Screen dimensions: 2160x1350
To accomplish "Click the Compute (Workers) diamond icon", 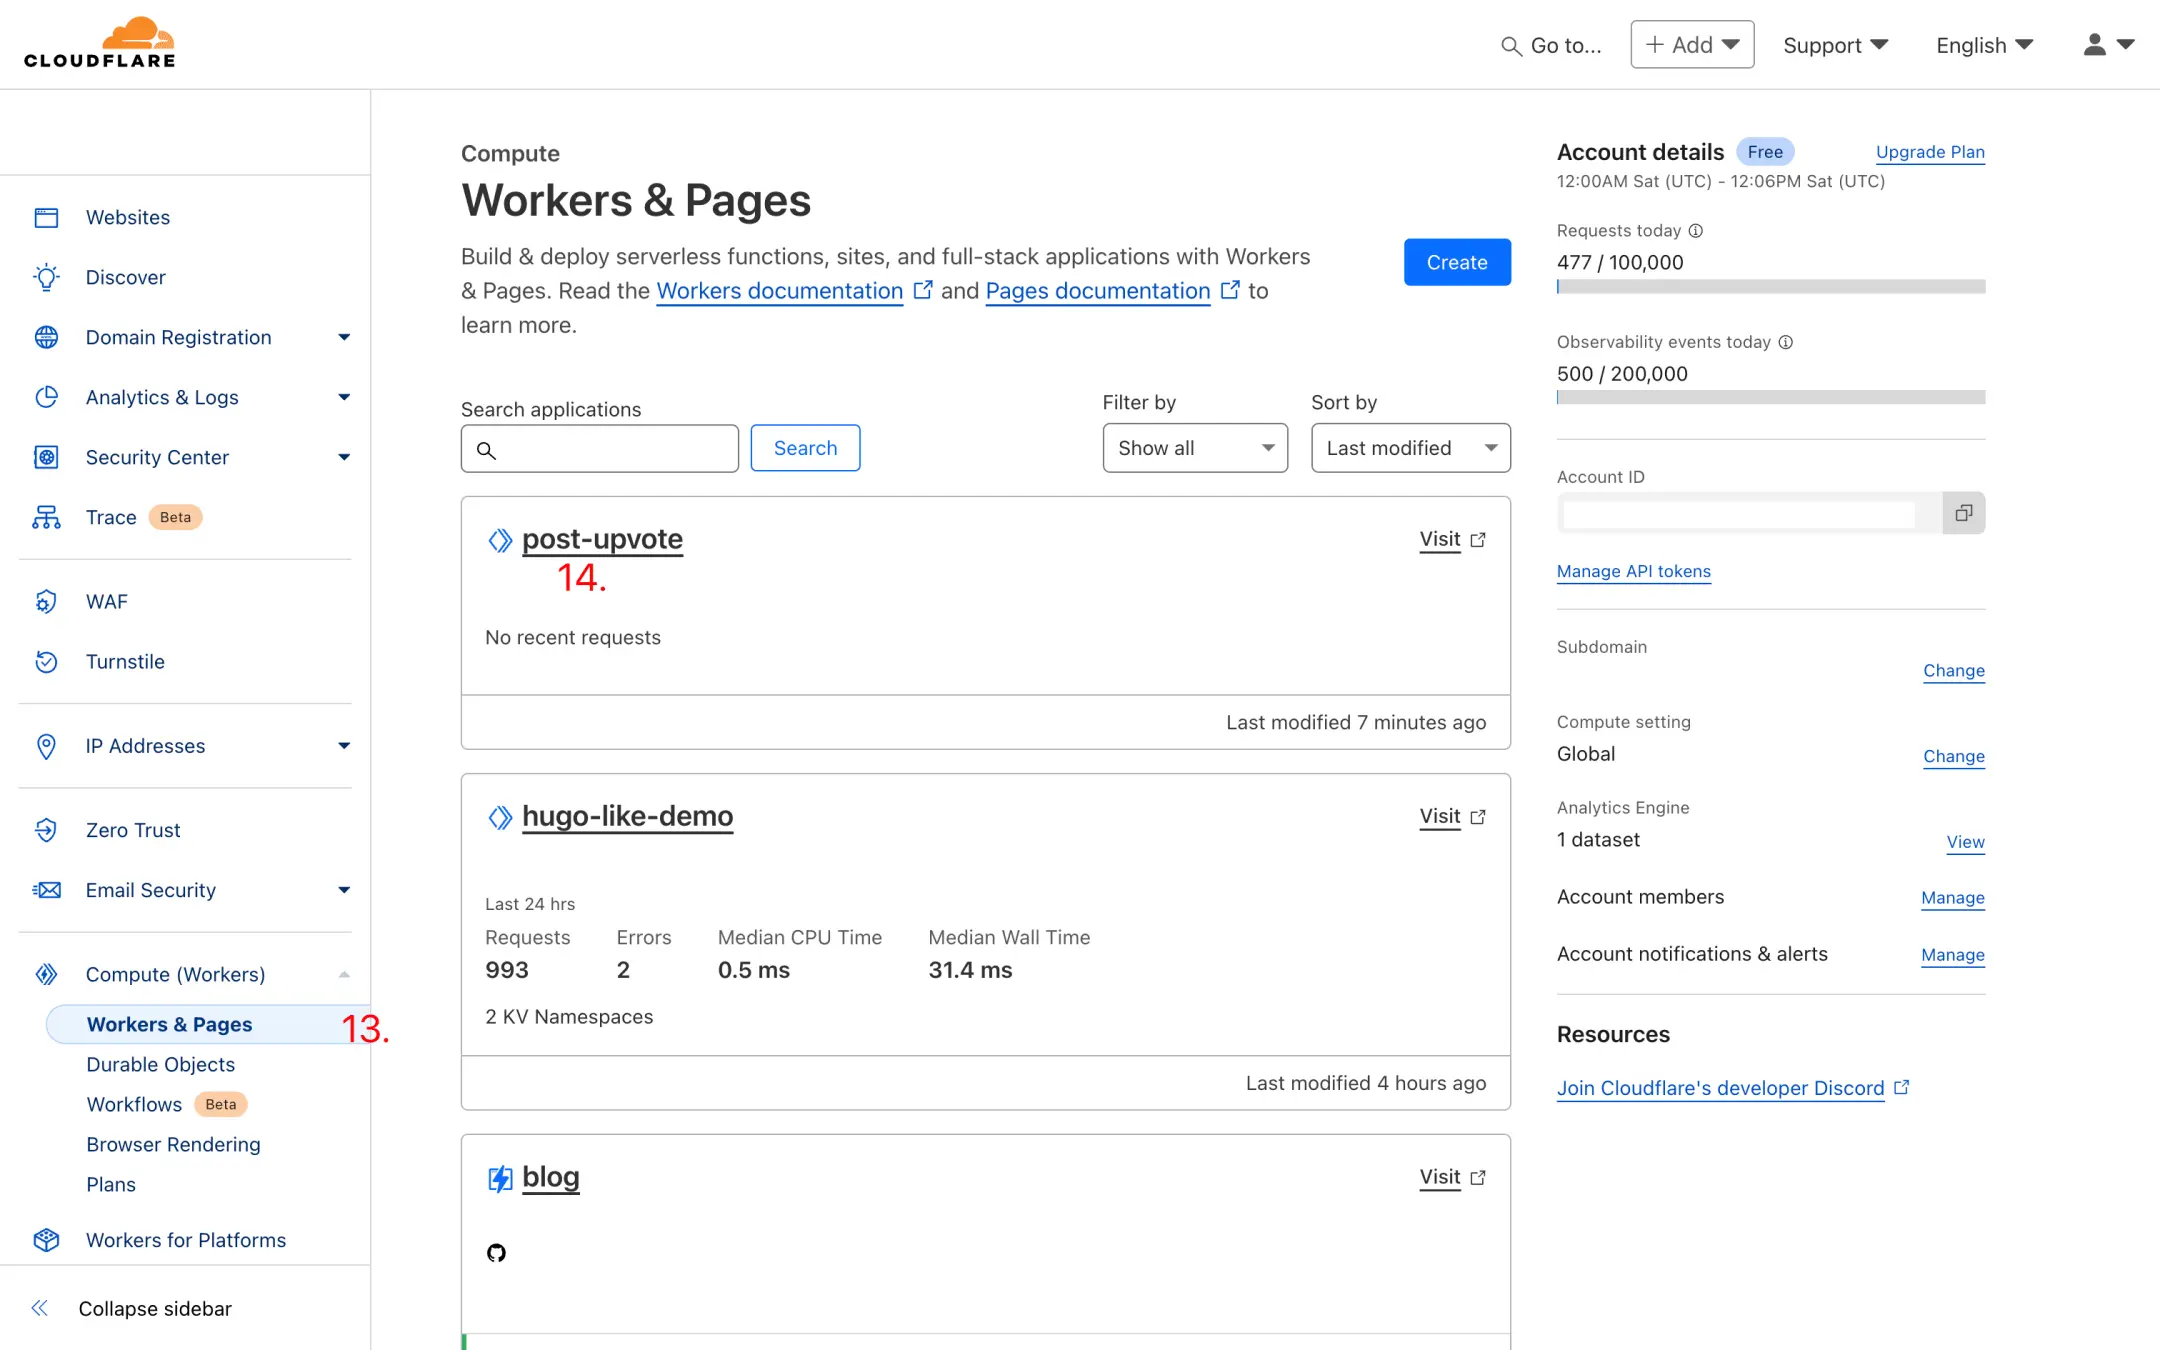I will coord(46,974).
